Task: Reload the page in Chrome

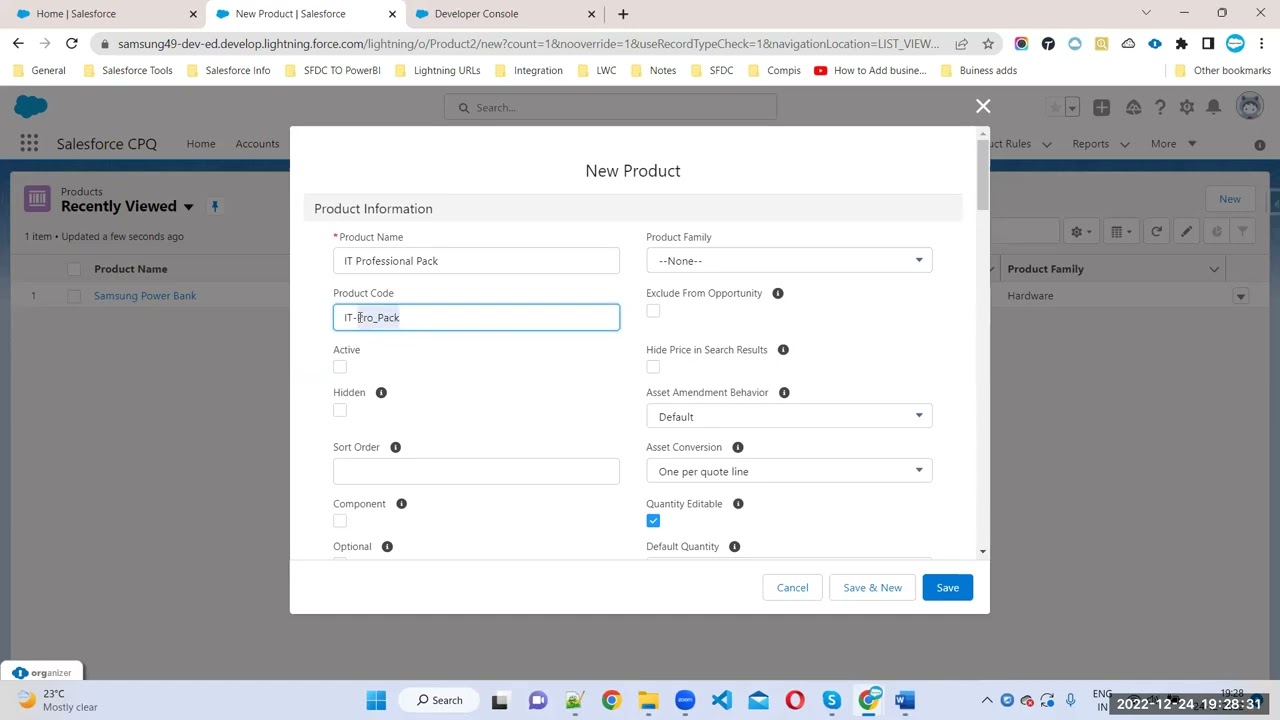Action: click(x=72, y=44)
